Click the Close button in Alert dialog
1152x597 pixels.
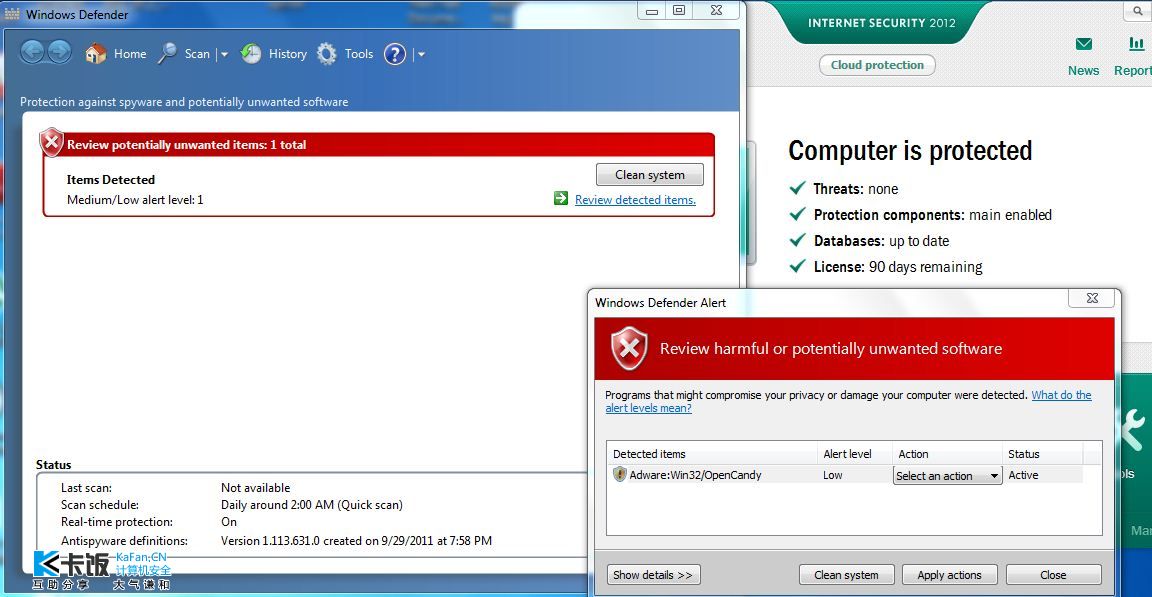click(1054, 575)
